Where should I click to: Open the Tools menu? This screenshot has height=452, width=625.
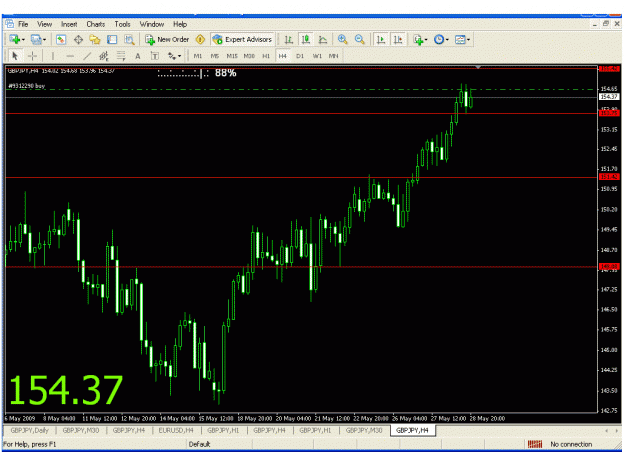[122, 24]
